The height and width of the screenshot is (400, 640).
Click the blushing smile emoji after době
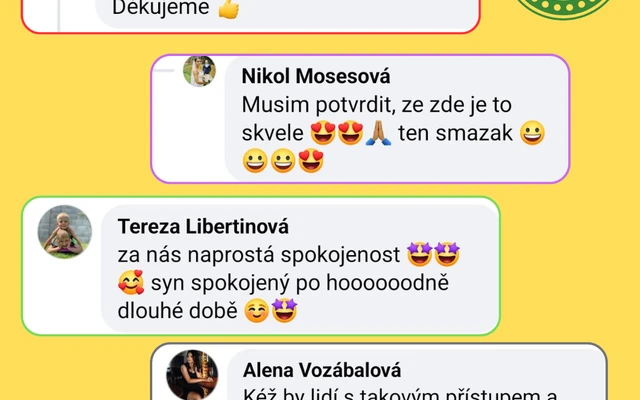pyautogui.click(x=256, y=311)
